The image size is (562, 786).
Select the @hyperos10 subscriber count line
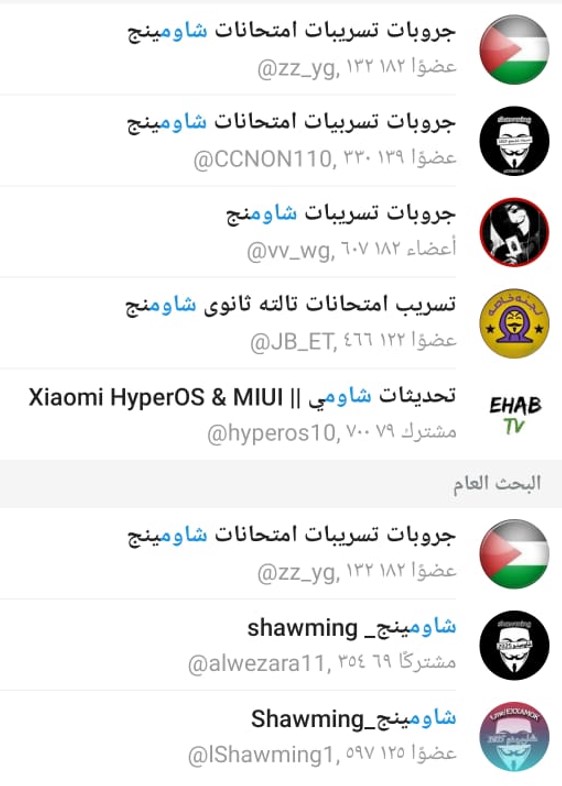pyautogui.click(x=332, y=432)
